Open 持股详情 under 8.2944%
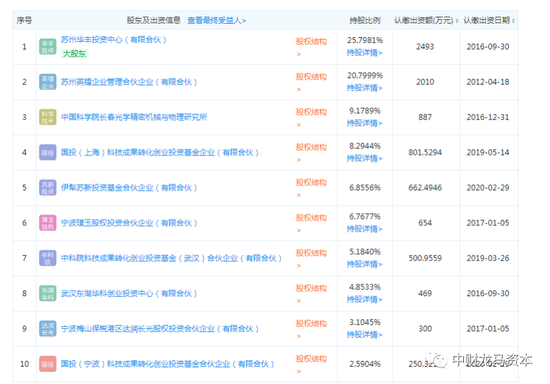The width and height of the screenshot is (550, 384). (x=364, y=159)
